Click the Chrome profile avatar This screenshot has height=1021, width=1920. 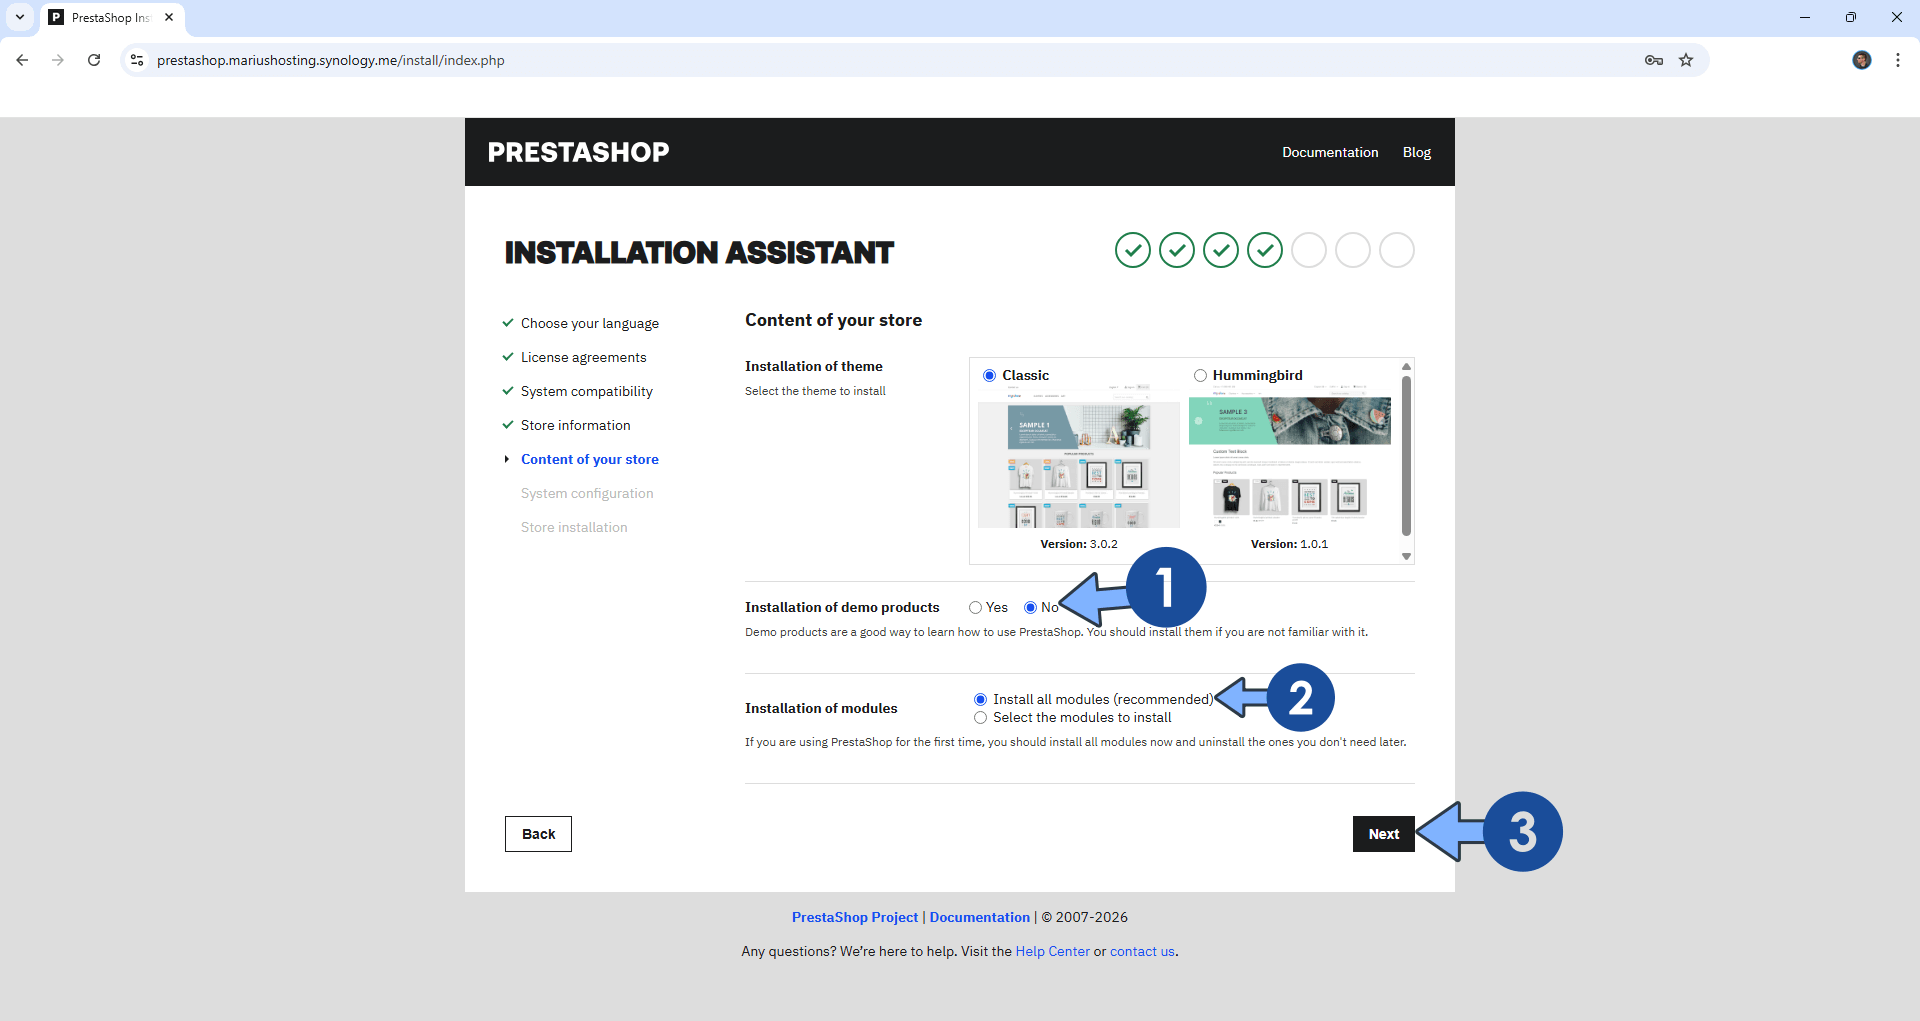point(1861,60)
